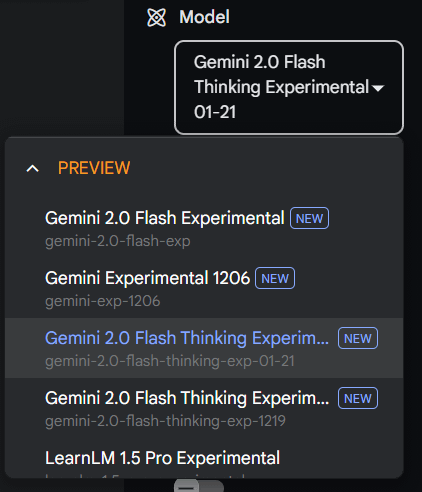Select Gemini 2.0 Flash Experimental model
This screenshot has width=422, height=492.
click(x=204, y=228)
